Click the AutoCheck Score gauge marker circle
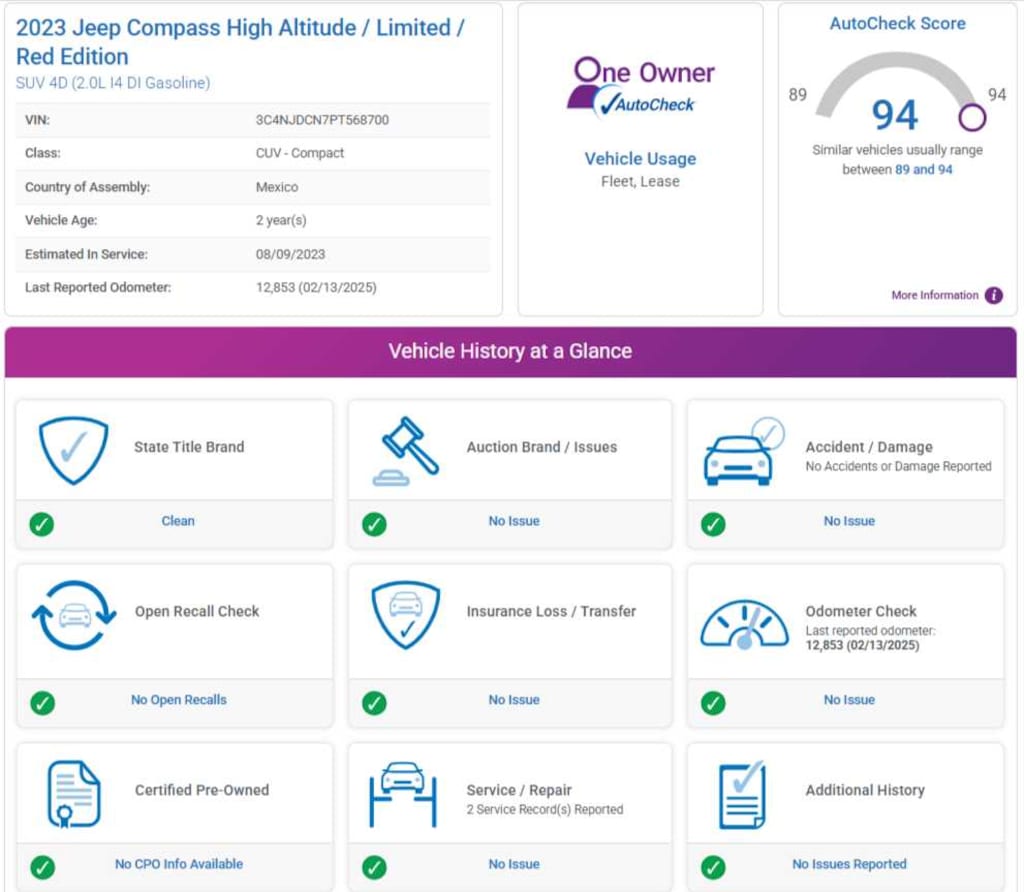Screen dimensions: 1024x892 (x=972, y=118)
